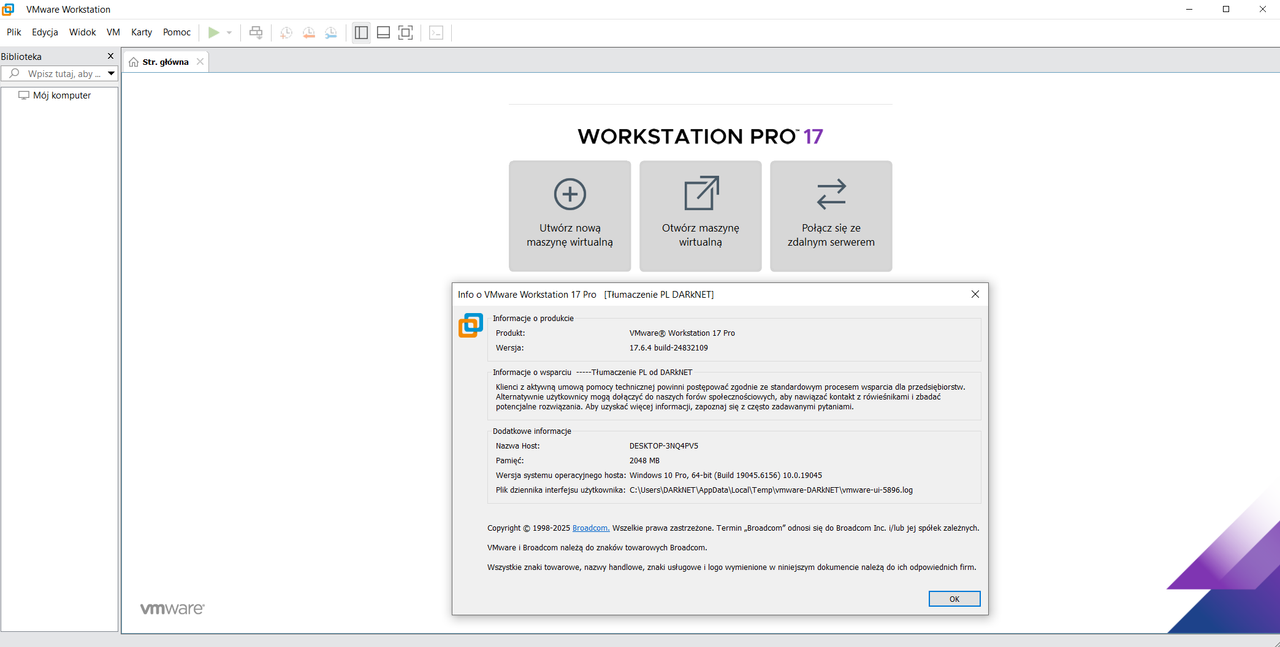The width and height of the screenshot is (1280, 647).
Task: Click product name VMware® Workstation 17 Pro
Action: [x=682, y=333]
